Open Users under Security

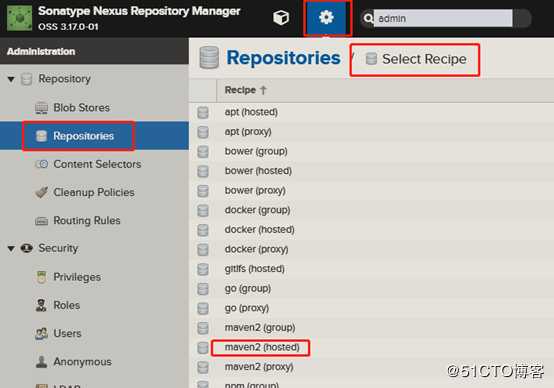coord(67,333)
